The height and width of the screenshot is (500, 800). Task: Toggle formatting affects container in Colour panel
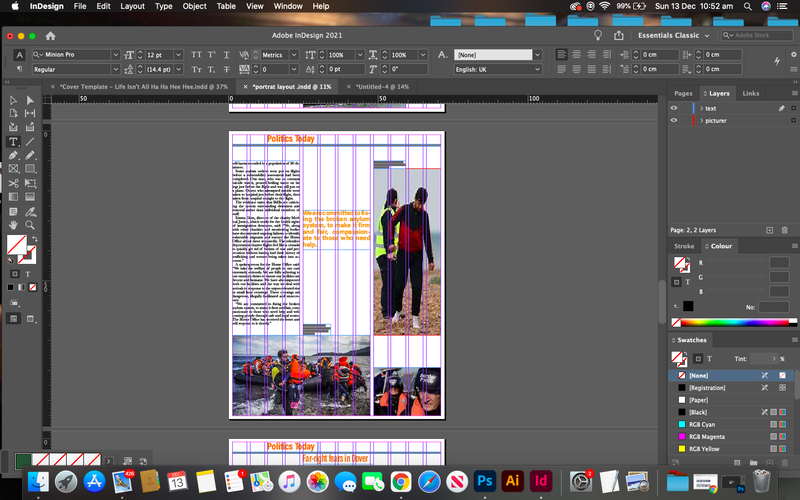coord(677,282)
